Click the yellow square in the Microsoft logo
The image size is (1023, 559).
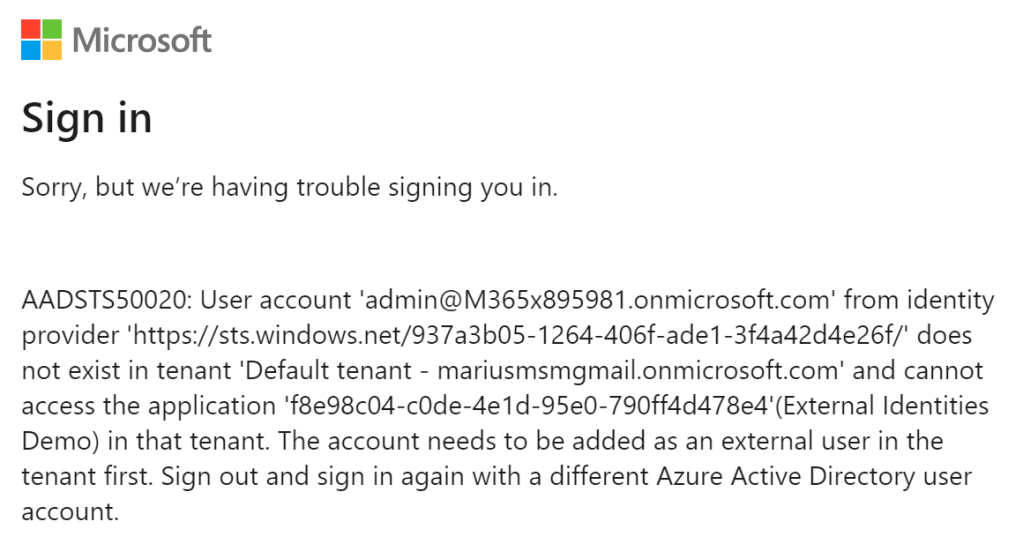pos(52,50)
